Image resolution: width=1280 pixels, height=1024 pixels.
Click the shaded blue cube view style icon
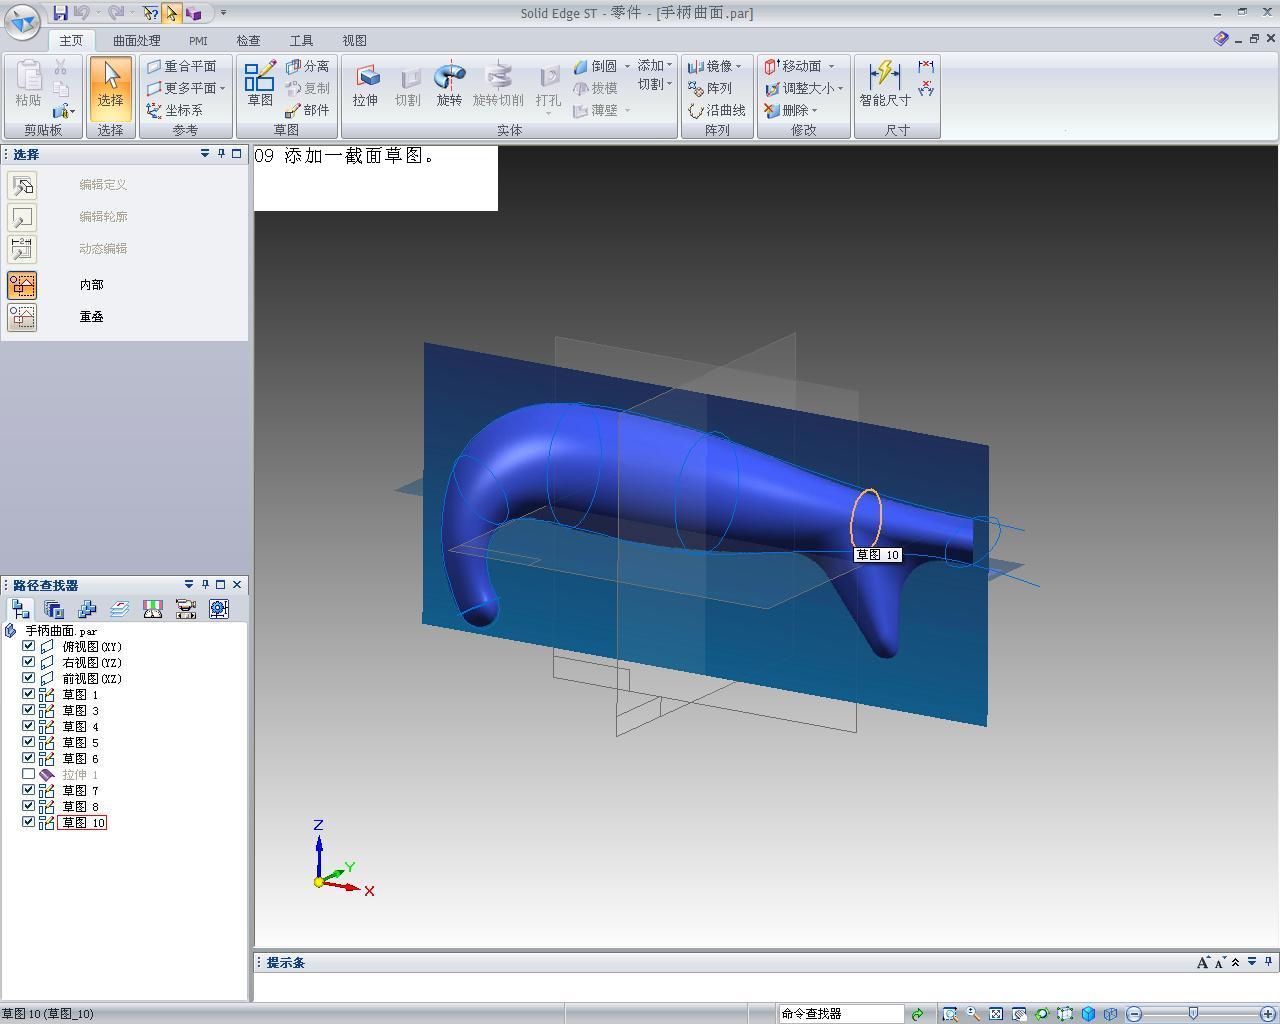pos(1088,1014)
